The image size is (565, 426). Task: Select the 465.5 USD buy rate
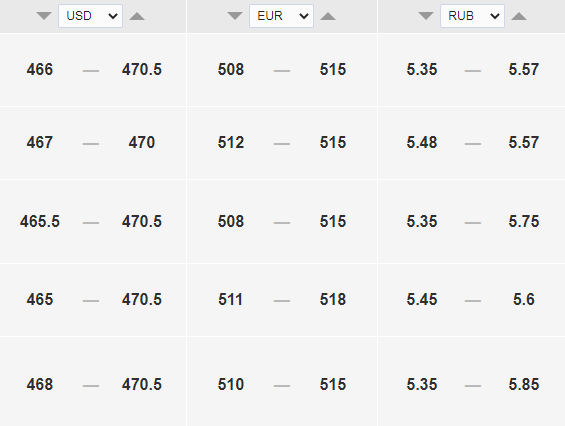coord(40,221)
